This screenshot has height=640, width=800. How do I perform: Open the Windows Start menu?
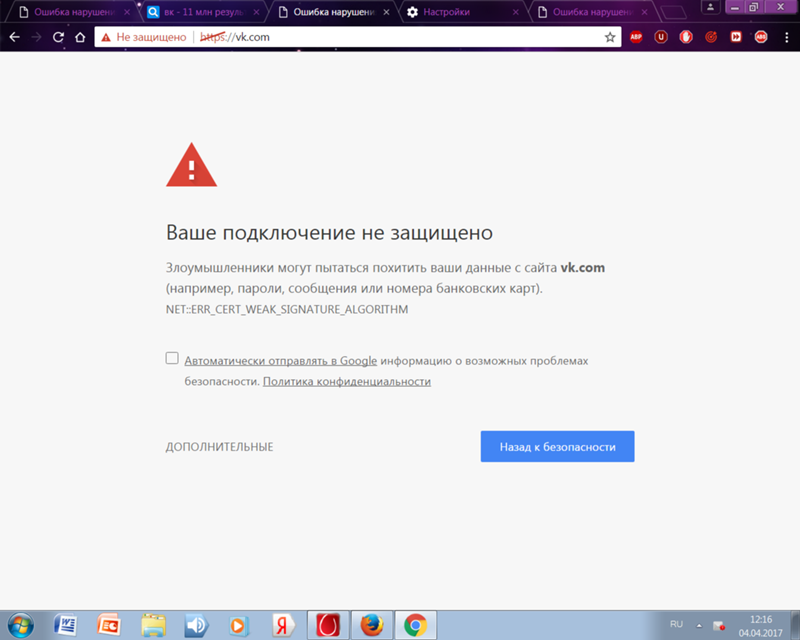tap(20, 625)
